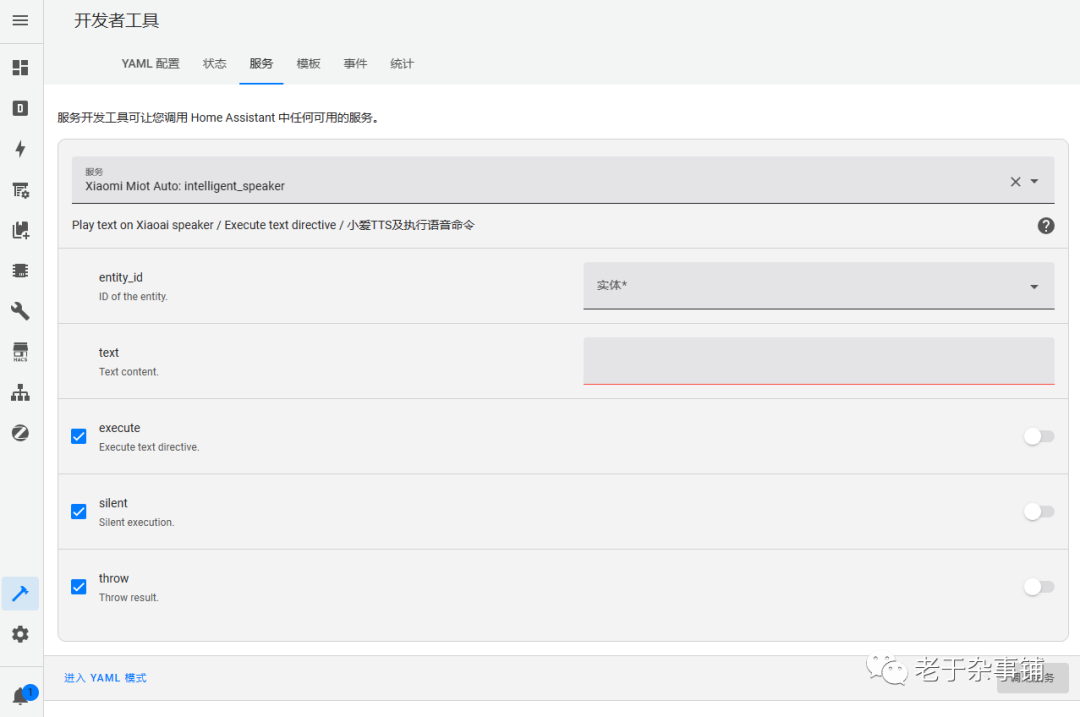Uncheck the execute checkbox
The image size is (1080, 717).
(x=79, y=436)
